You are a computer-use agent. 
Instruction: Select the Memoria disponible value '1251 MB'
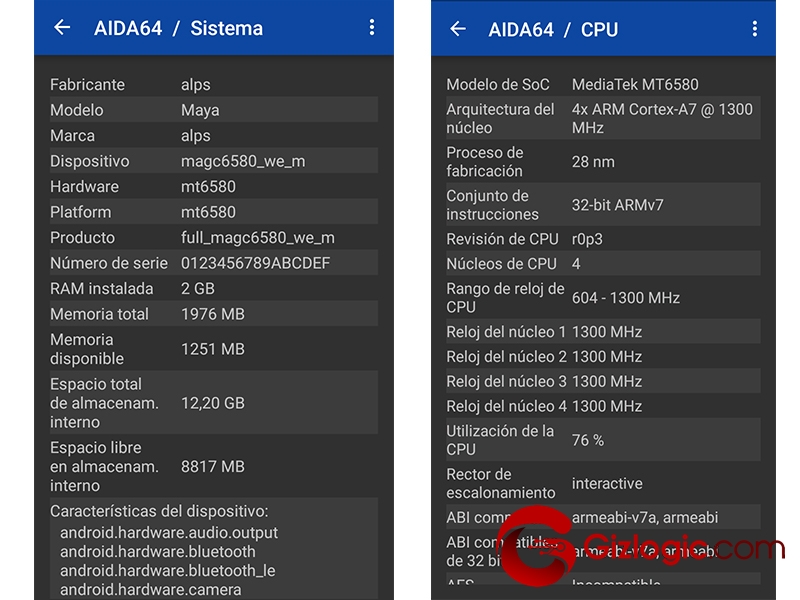213,349
